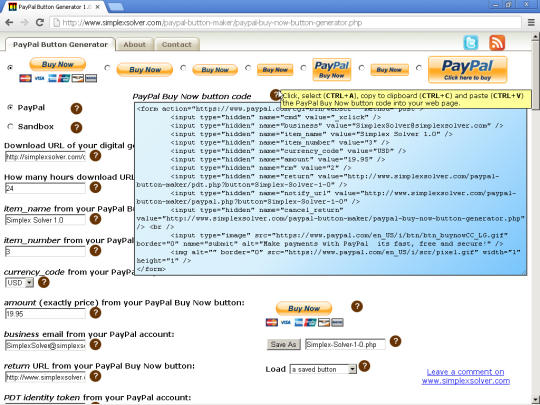
Task: Click help icon beside amount field 19.95
Action: tap(95, 313)
